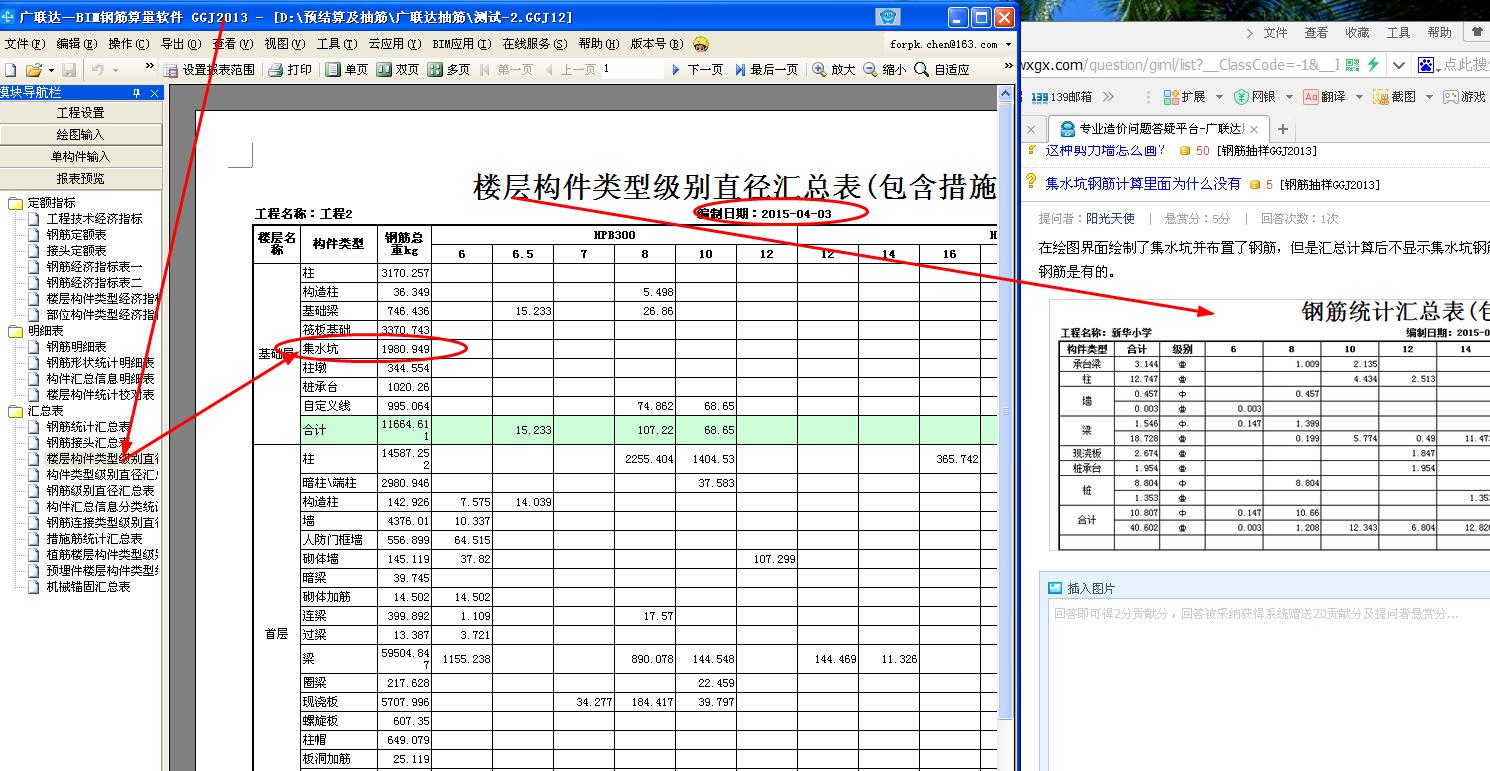Switch to 多页 multi page view
The image size is (1490, 771).
click(448, 70)
